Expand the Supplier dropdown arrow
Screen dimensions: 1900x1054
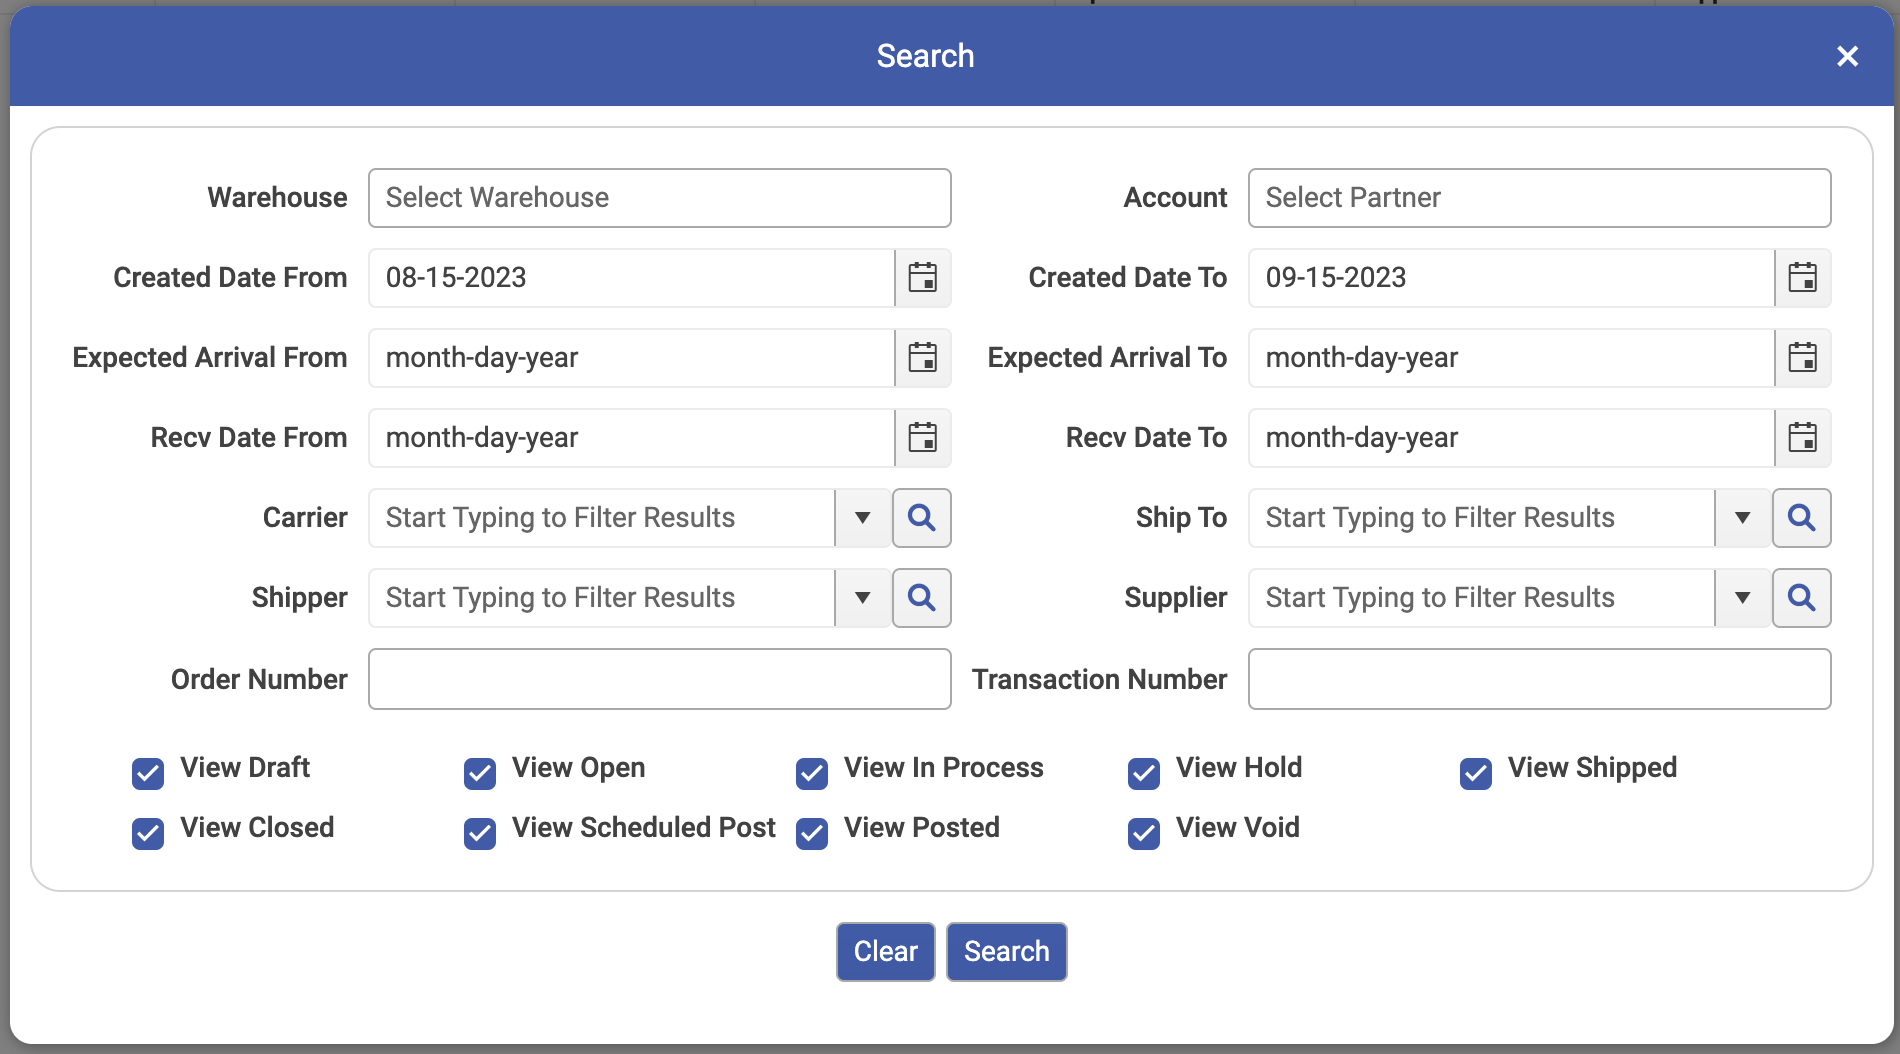pyautogui.click(x=1742, y=598)
